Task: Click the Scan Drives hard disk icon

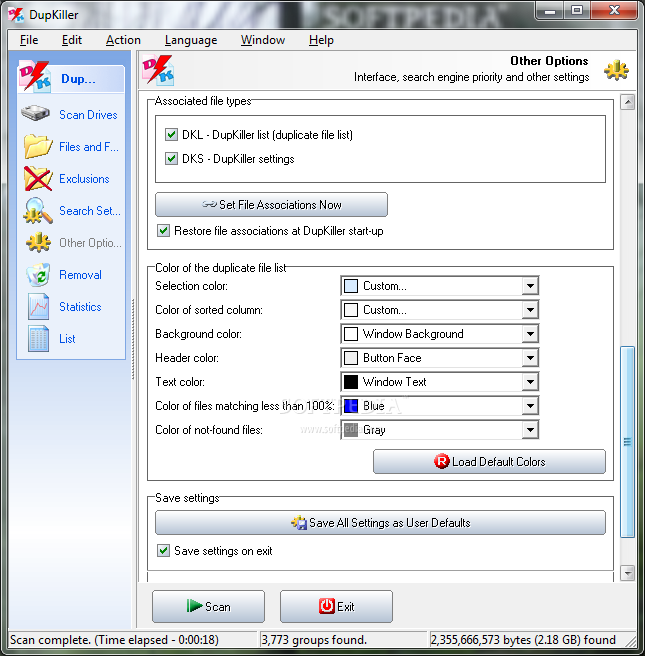Action: click(36, 113)
